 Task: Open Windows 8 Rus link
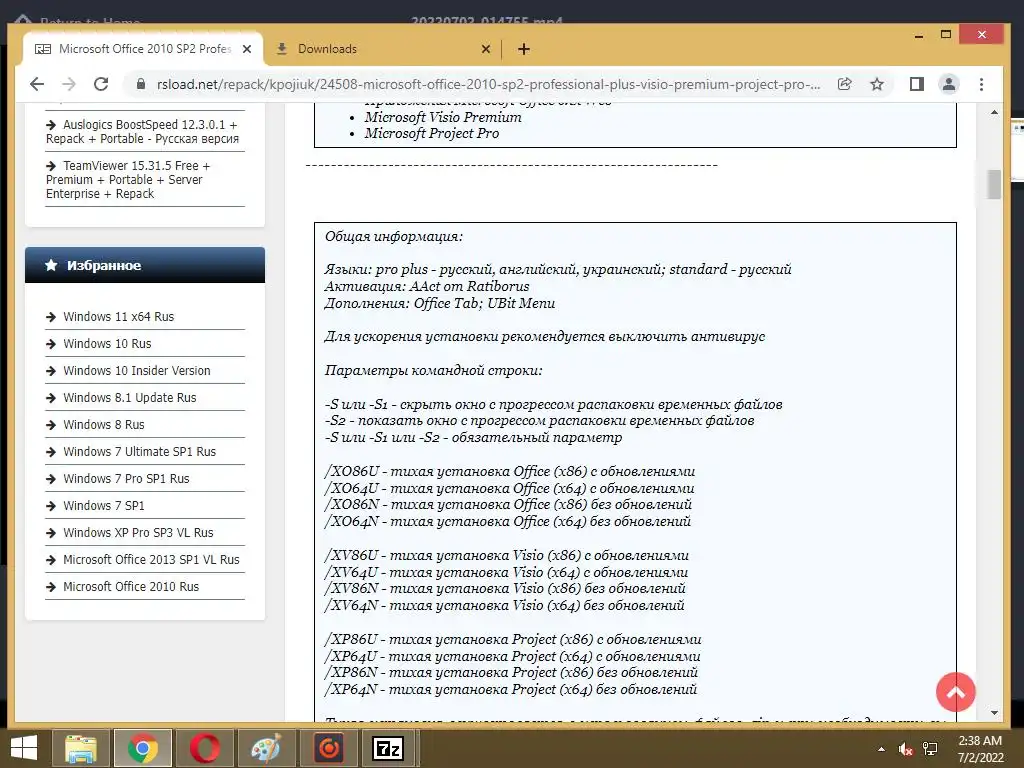point(104,424)
